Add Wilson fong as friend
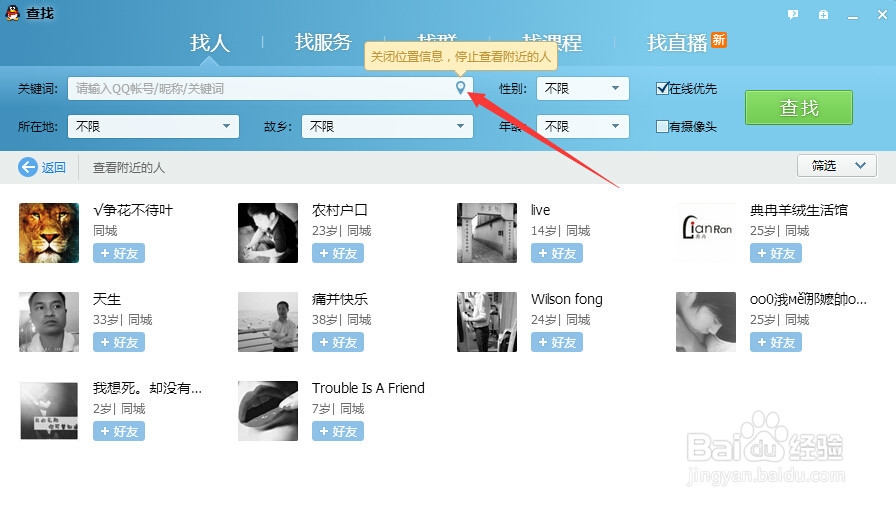The width and height of the screenshot is (896, 507). pyautogui.click(x=557, y=342)
